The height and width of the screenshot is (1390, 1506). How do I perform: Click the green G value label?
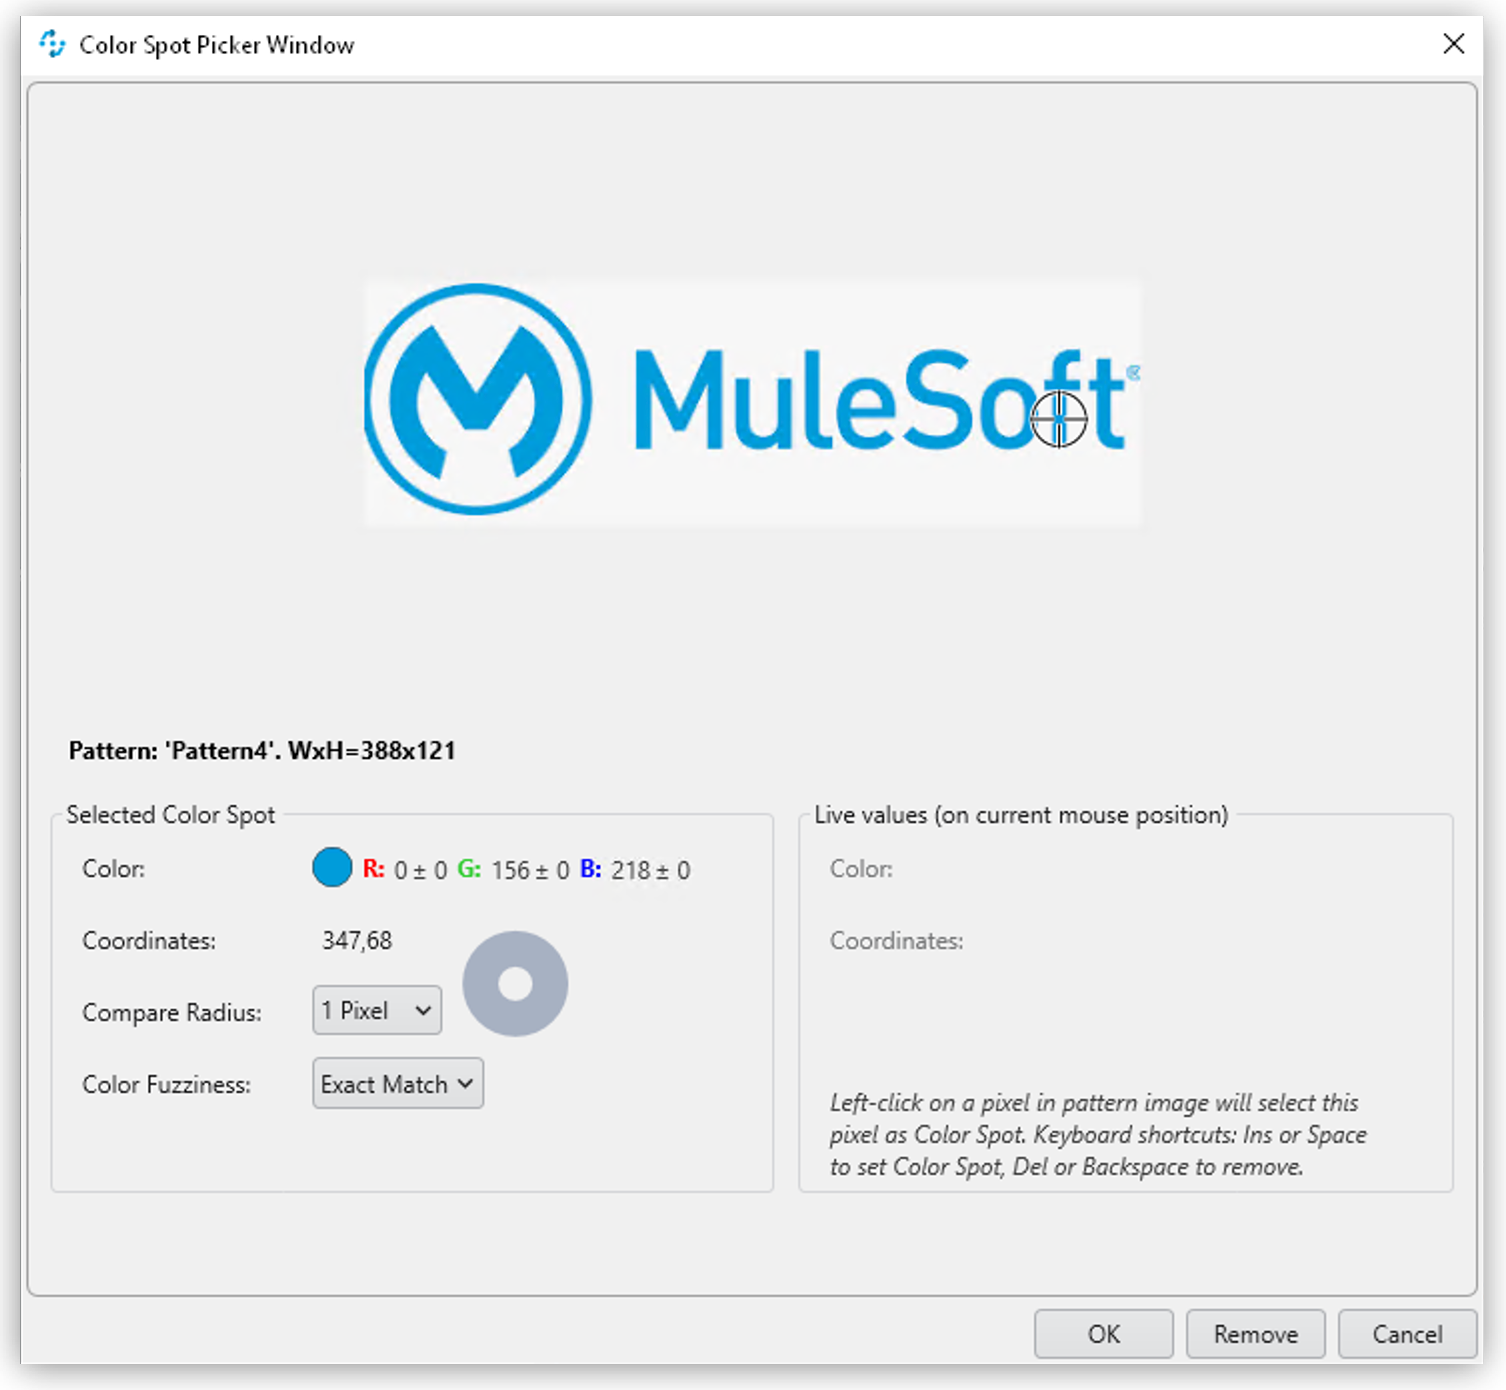(468, 869)
